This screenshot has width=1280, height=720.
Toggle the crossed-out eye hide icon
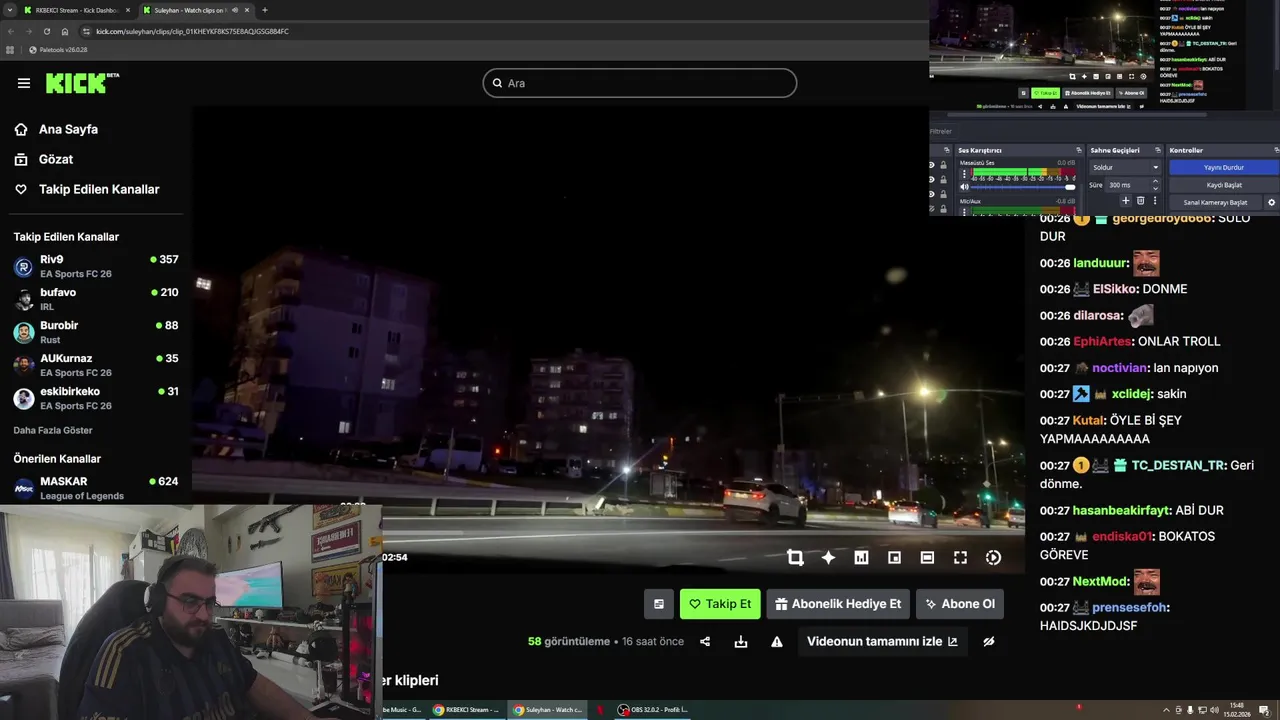(989, 642)
